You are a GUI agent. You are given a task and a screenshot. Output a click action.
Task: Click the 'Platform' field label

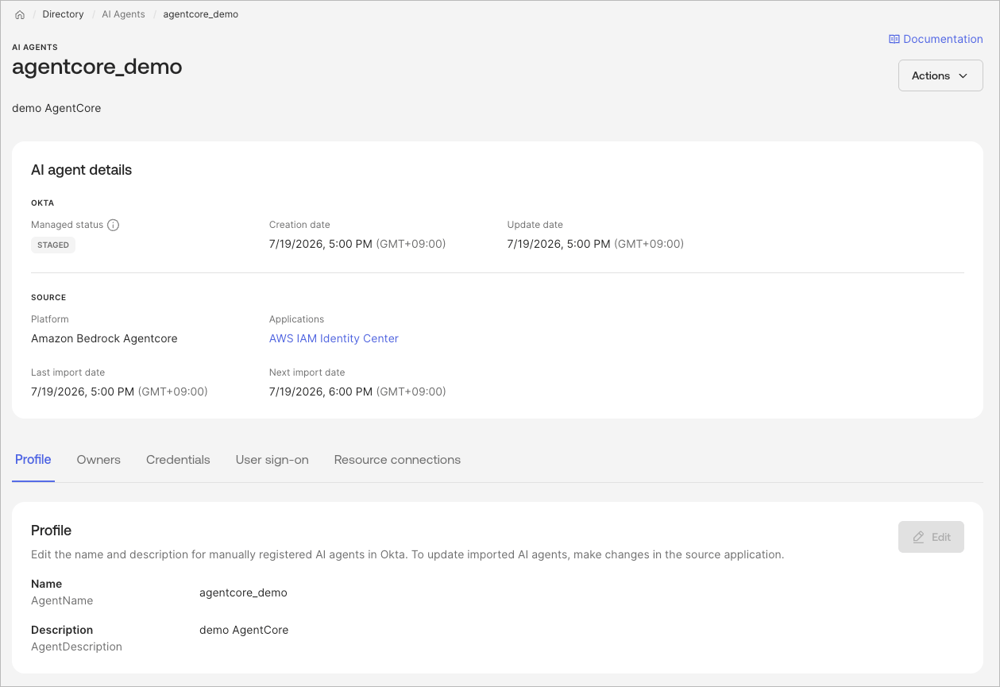[50, 319]
